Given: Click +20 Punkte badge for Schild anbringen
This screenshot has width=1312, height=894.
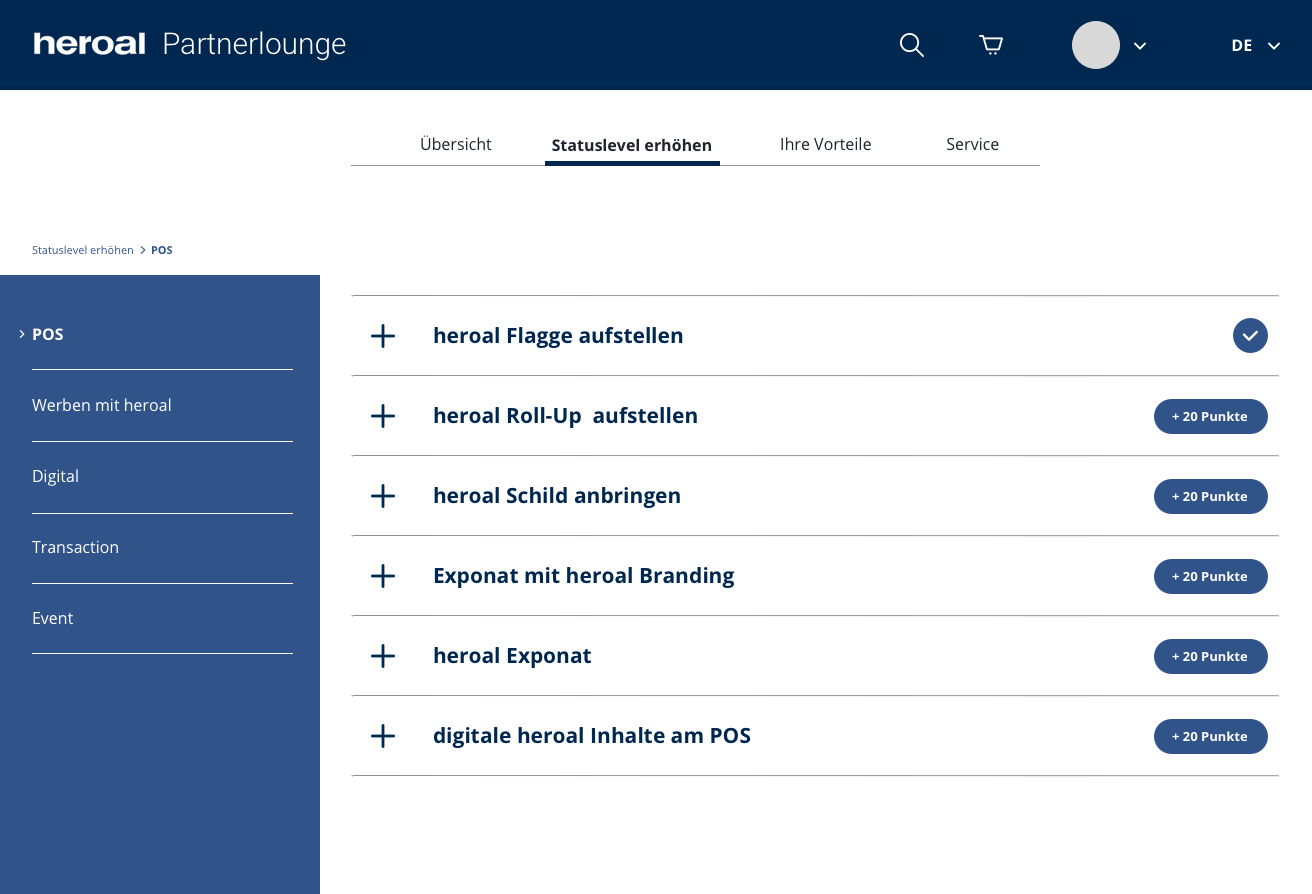Looking at the screenshot, I should (x=1211, y=496).
